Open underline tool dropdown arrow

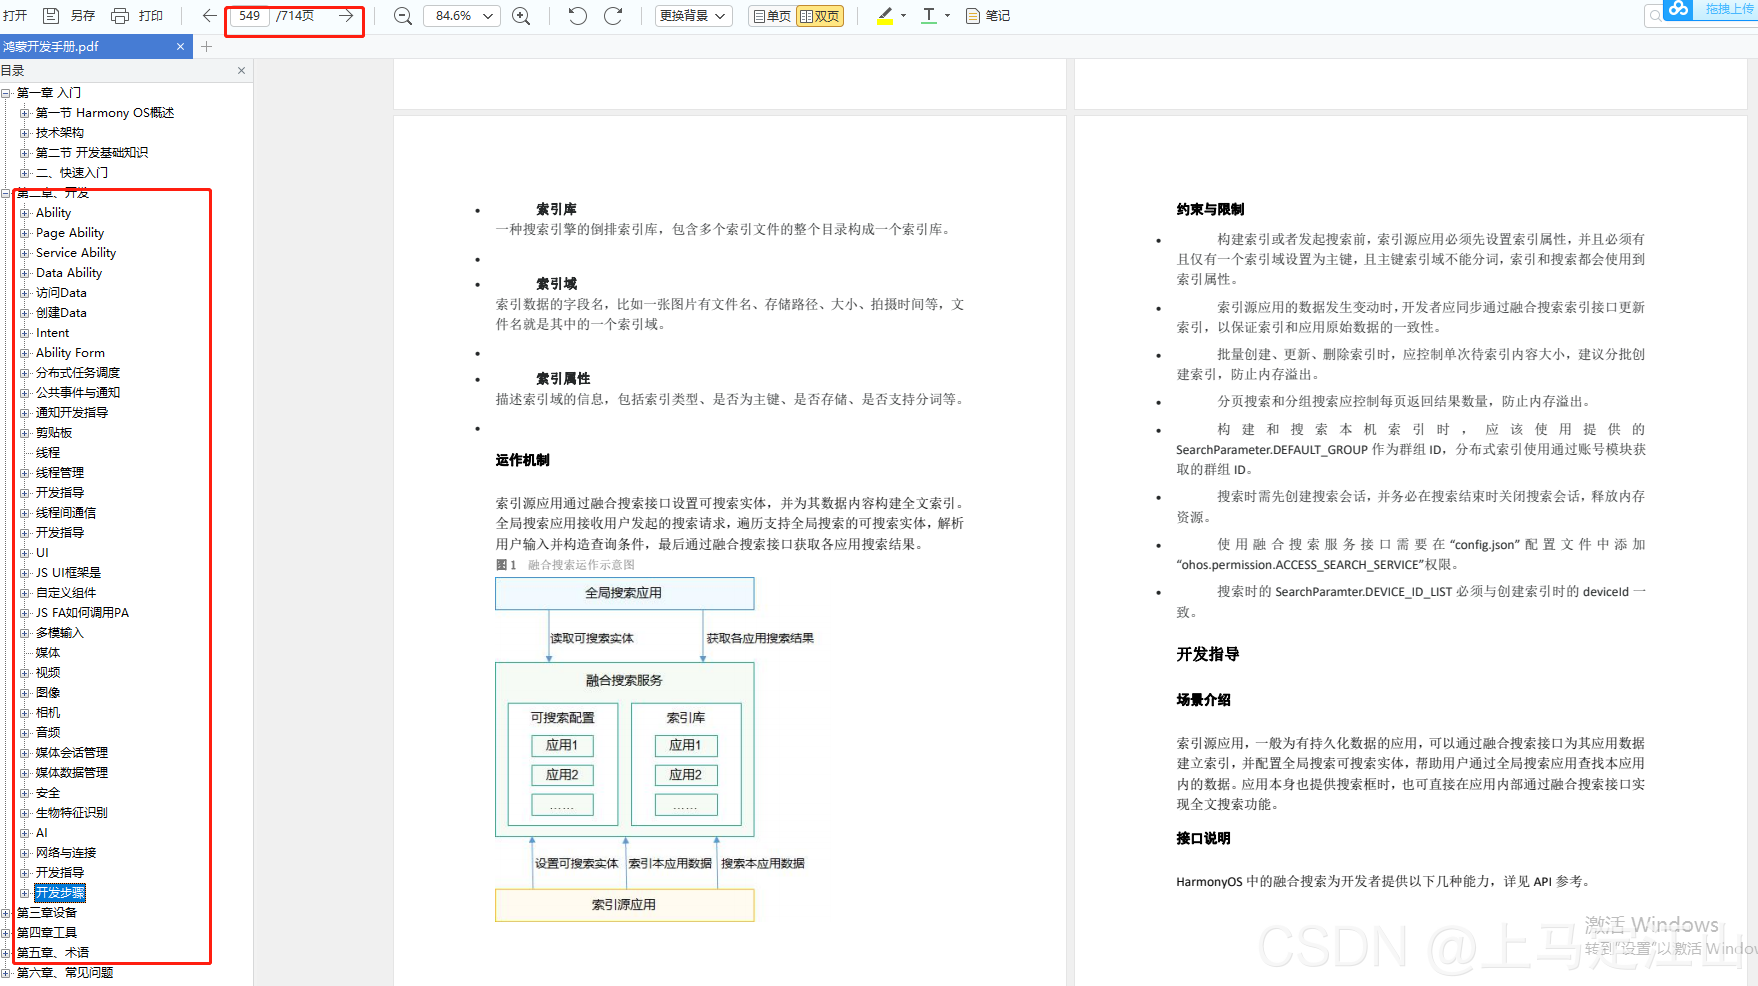click(948, 16)
